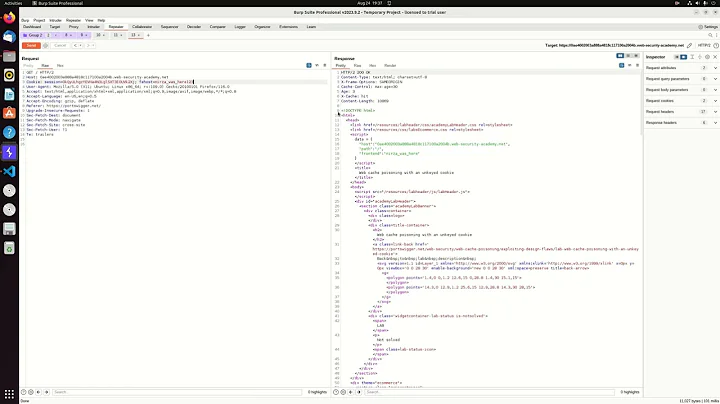Dock the Inspector to the right layout
720x404 pixels.
coord(684,57)
